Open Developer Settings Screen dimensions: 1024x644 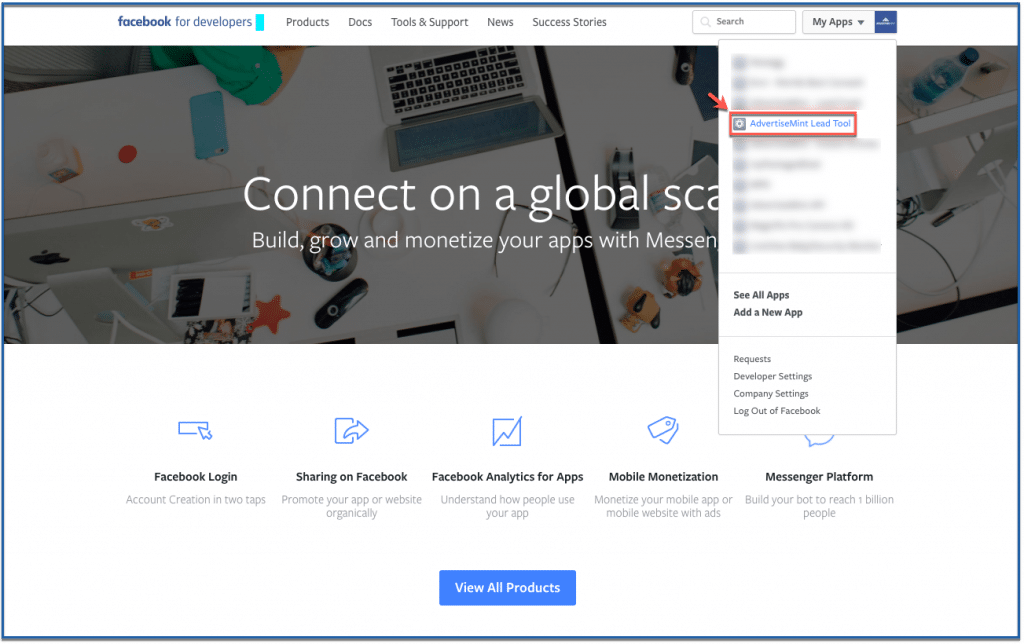click(x=773, y=376)
